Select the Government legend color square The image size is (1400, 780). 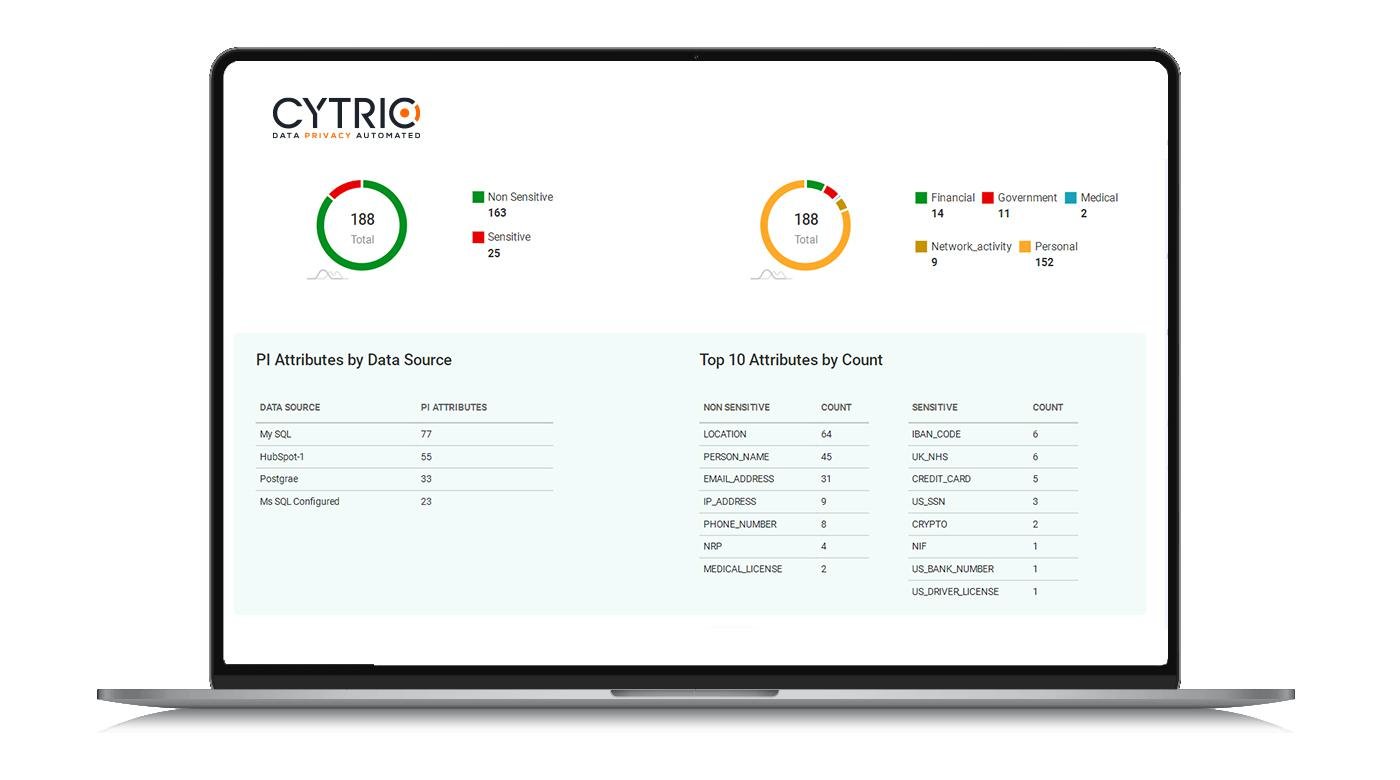point(988,198)
